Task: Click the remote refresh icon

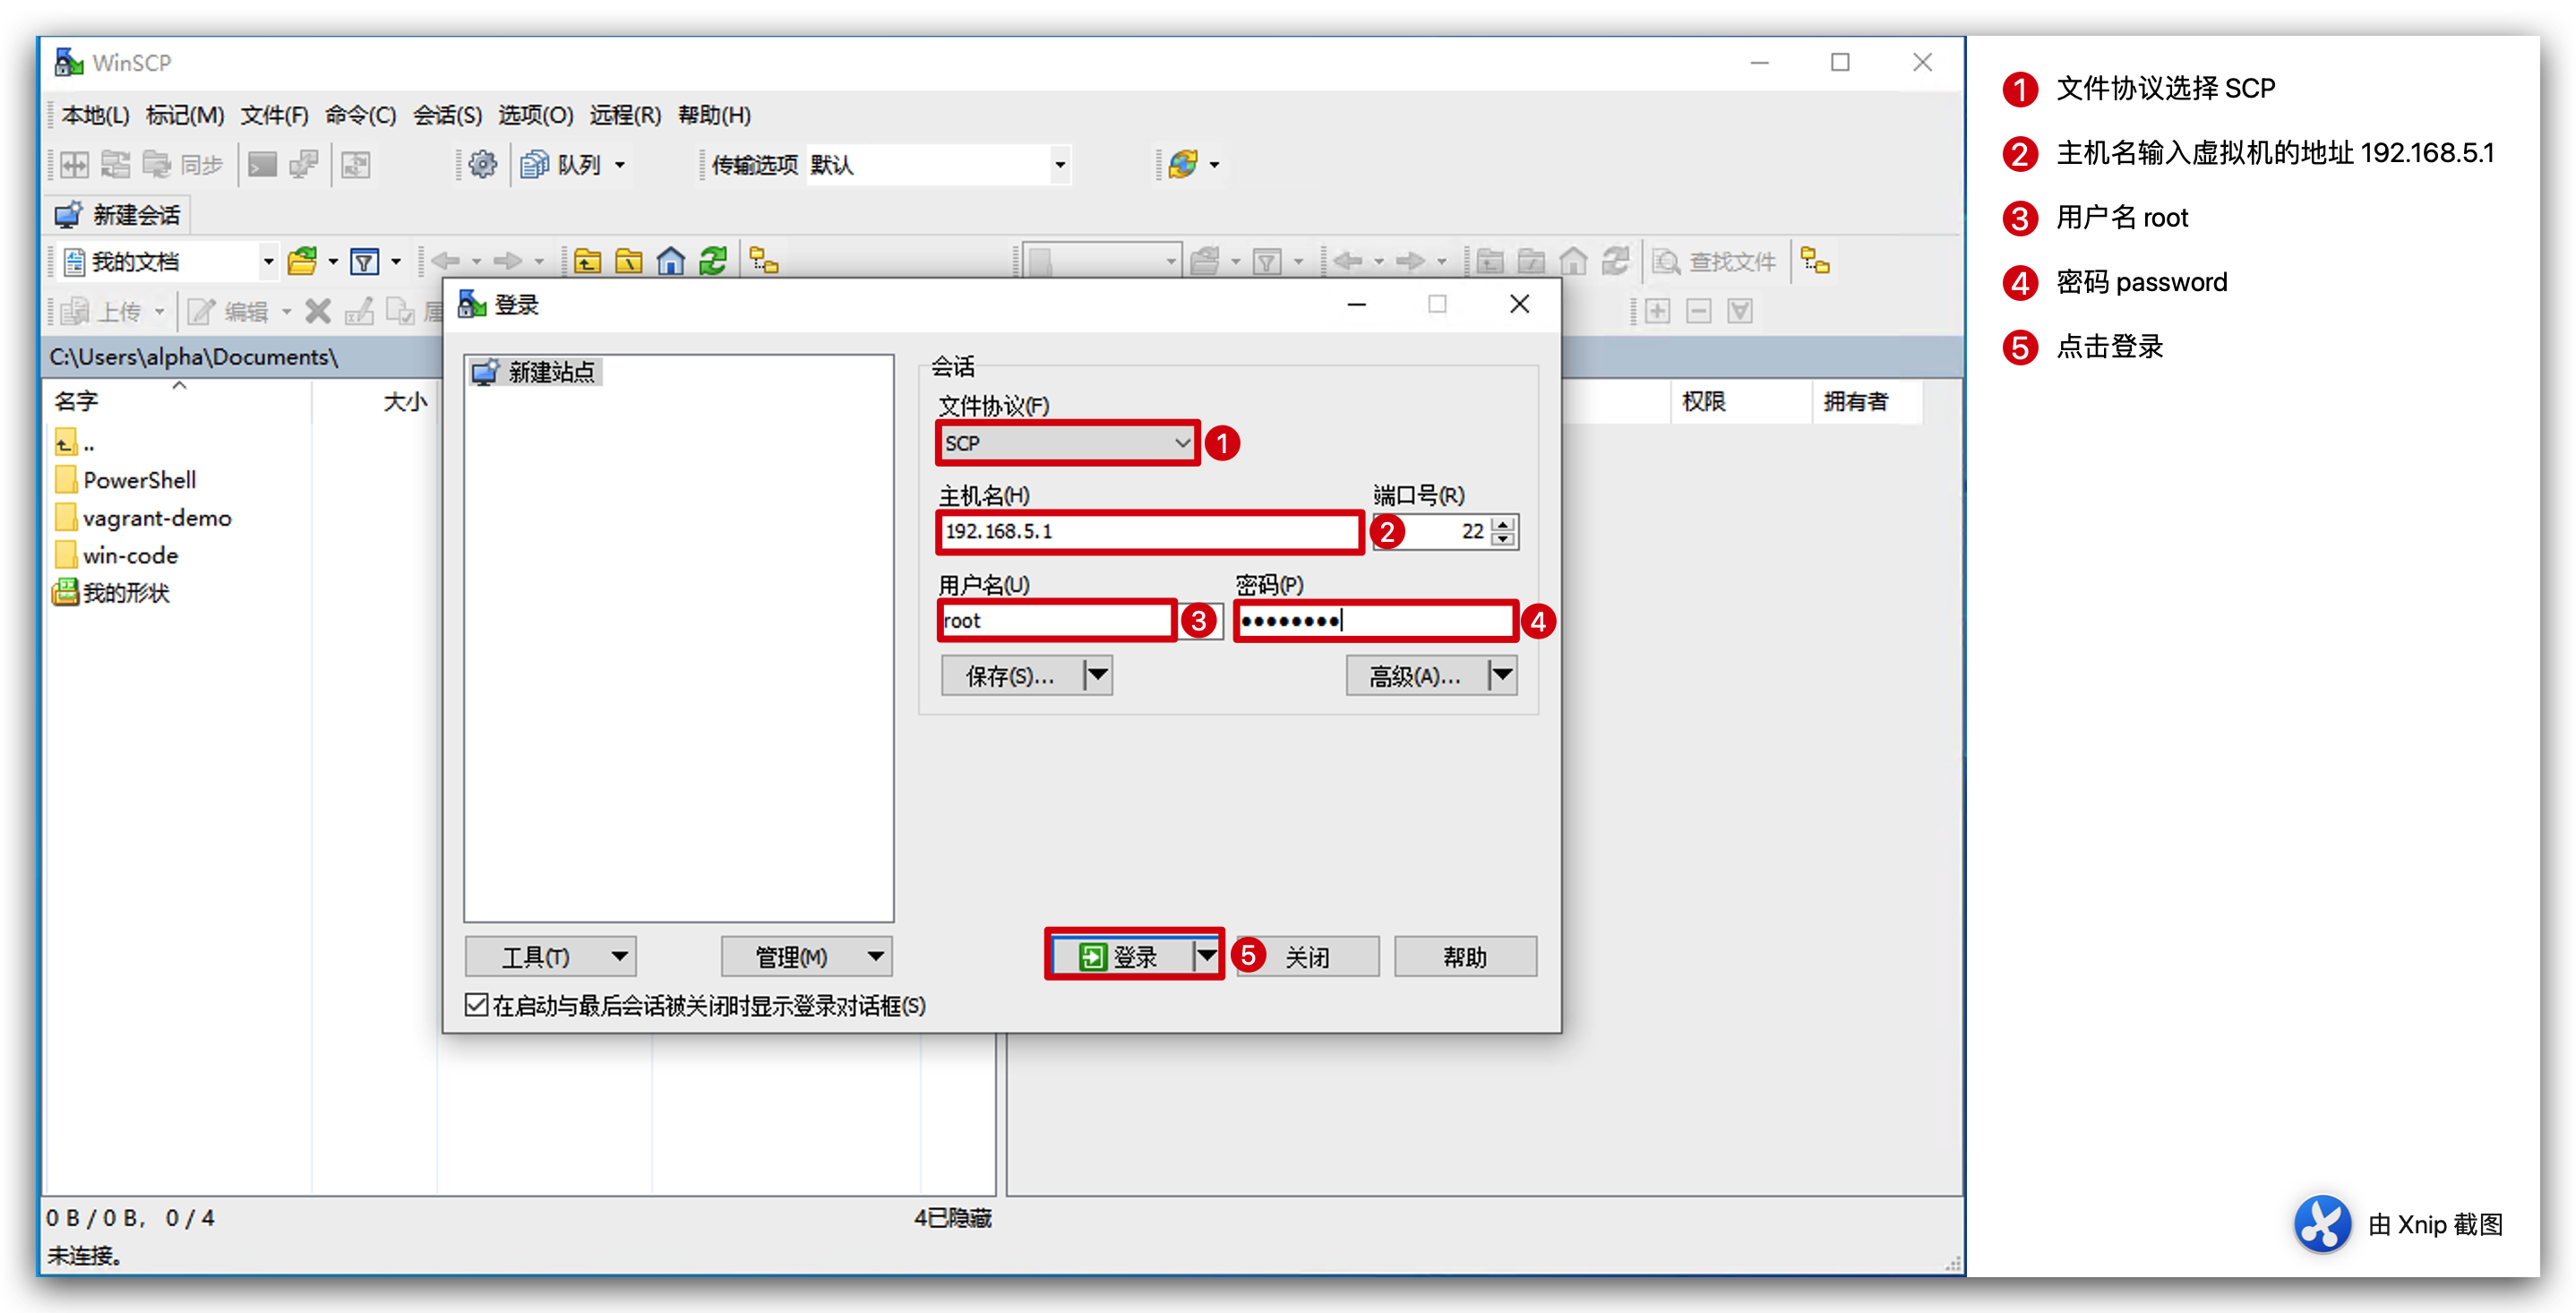Action: (1616, 262)
